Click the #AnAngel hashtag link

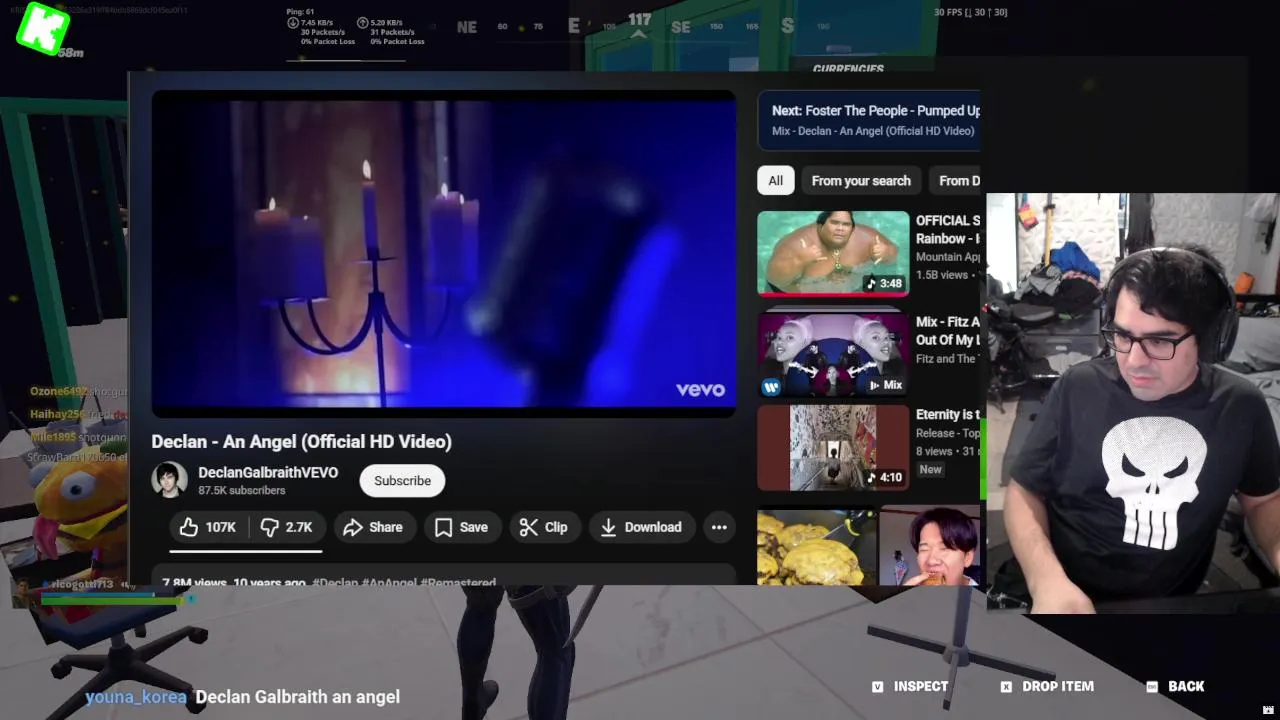click(389, 582)
